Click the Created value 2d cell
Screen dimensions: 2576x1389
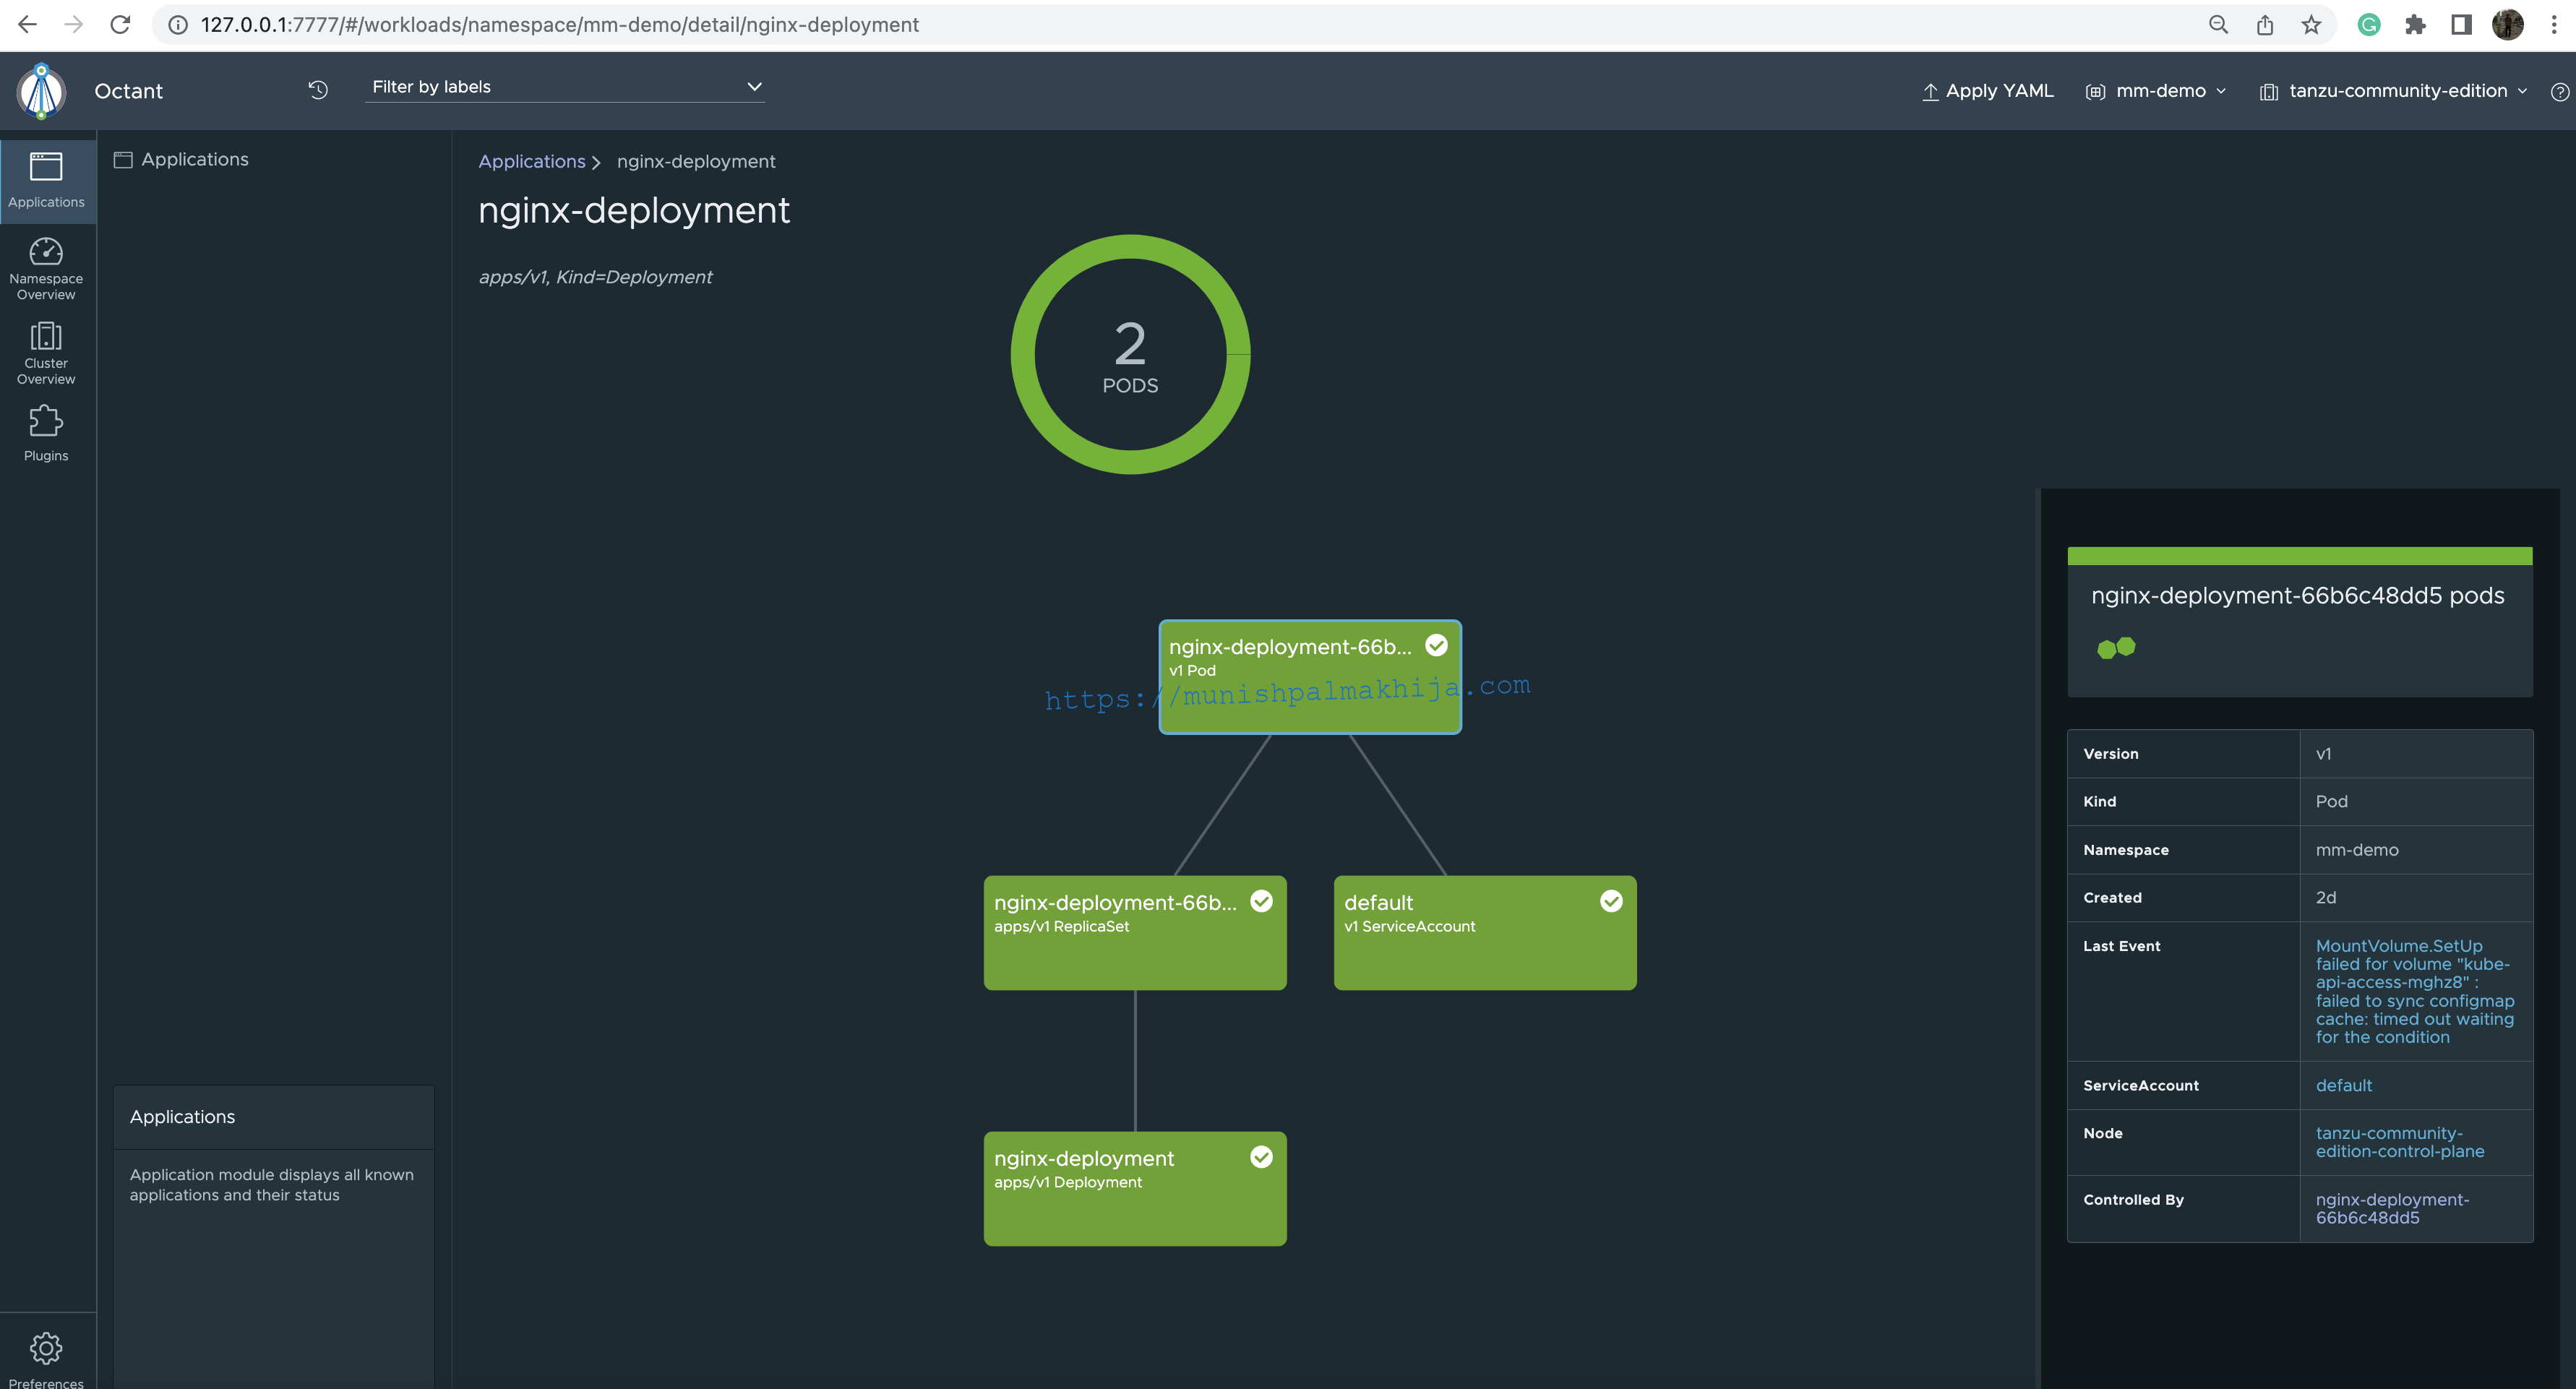coord(2416,898)
